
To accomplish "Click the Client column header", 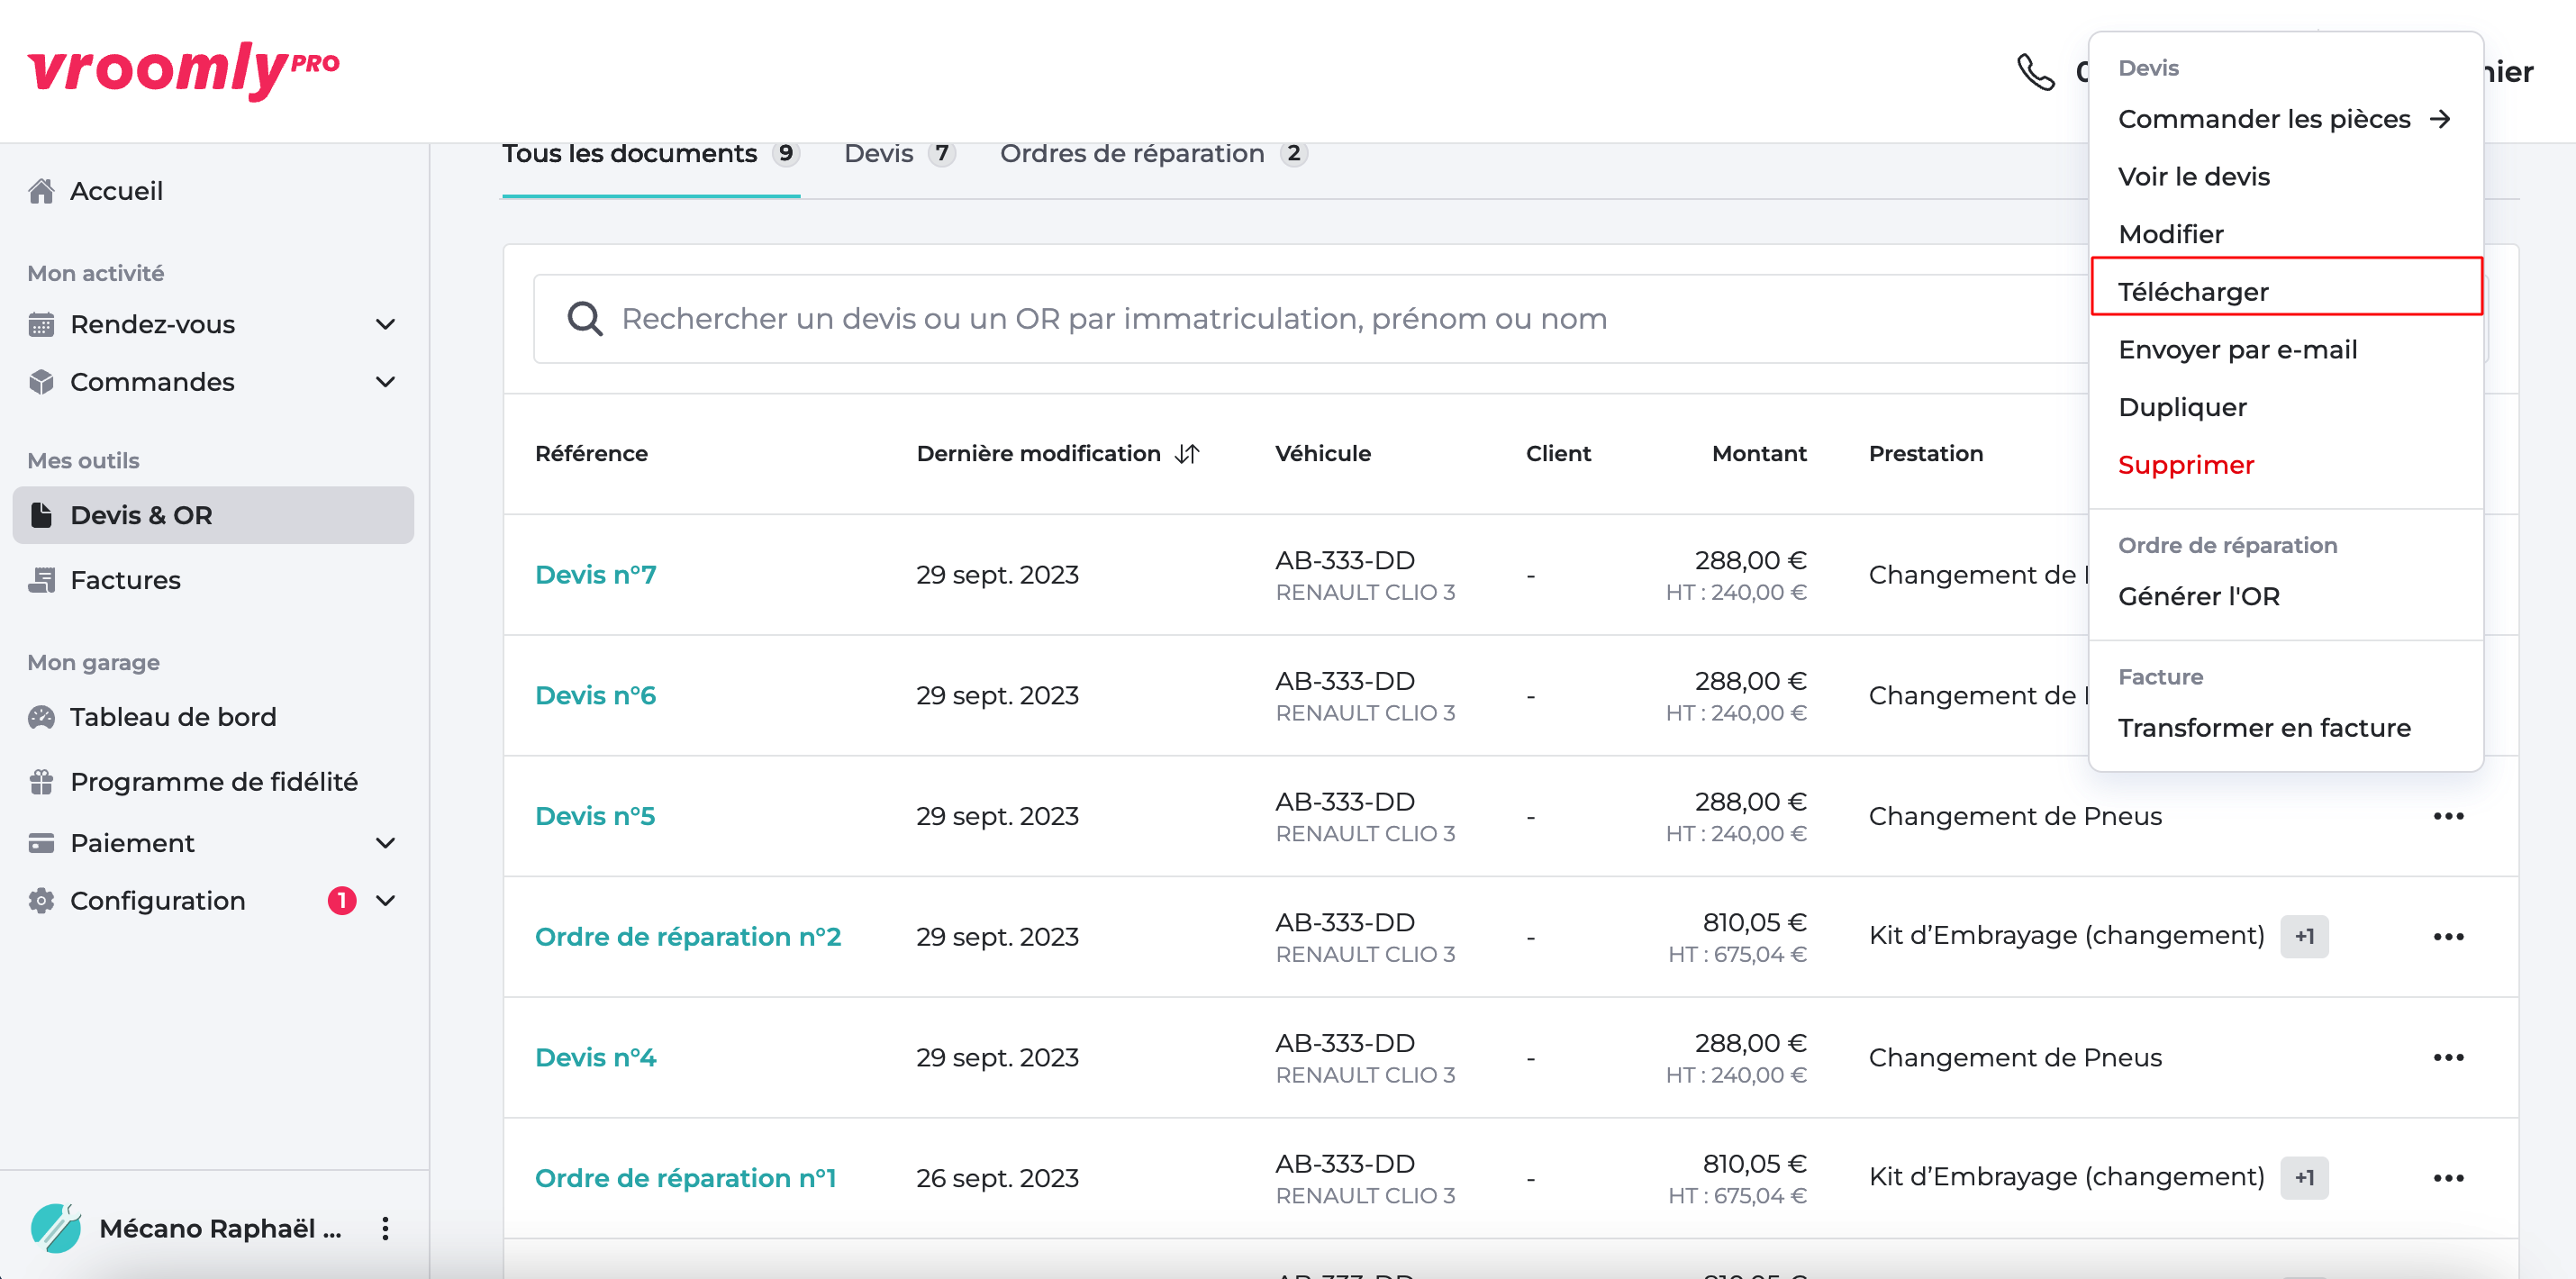I will pyautogui.click(x=1558, y=454).
